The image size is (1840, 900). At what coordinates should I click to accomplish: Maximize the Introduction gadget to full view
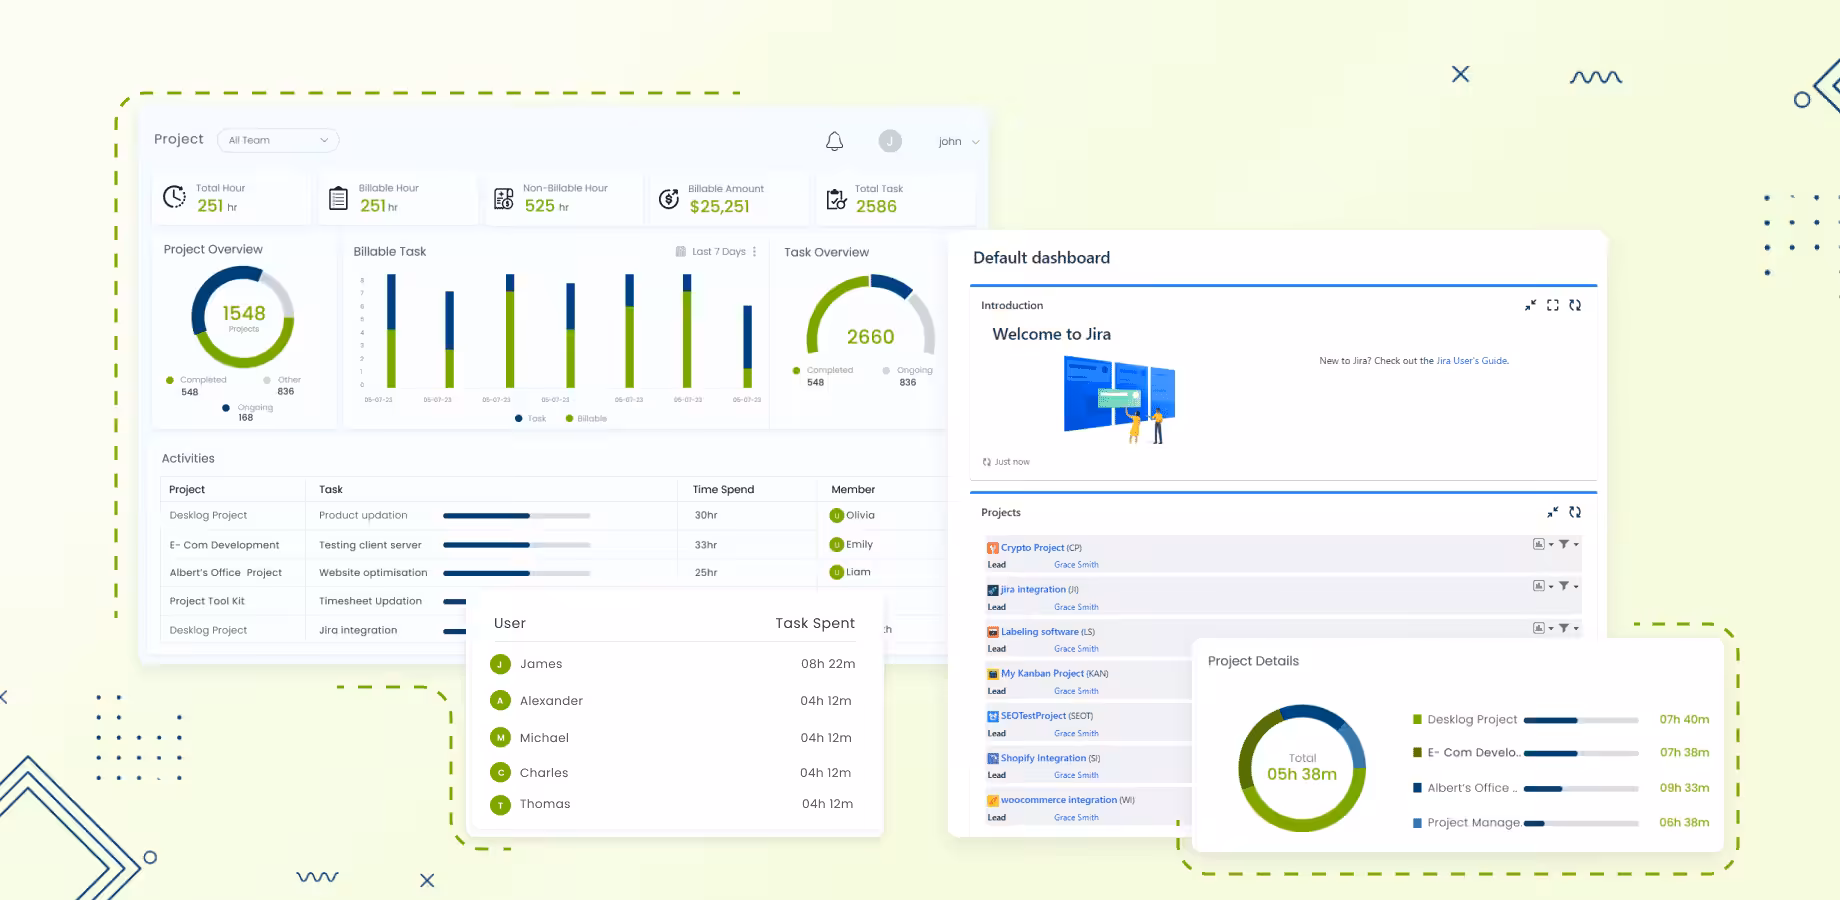[x=1552, y=306]
